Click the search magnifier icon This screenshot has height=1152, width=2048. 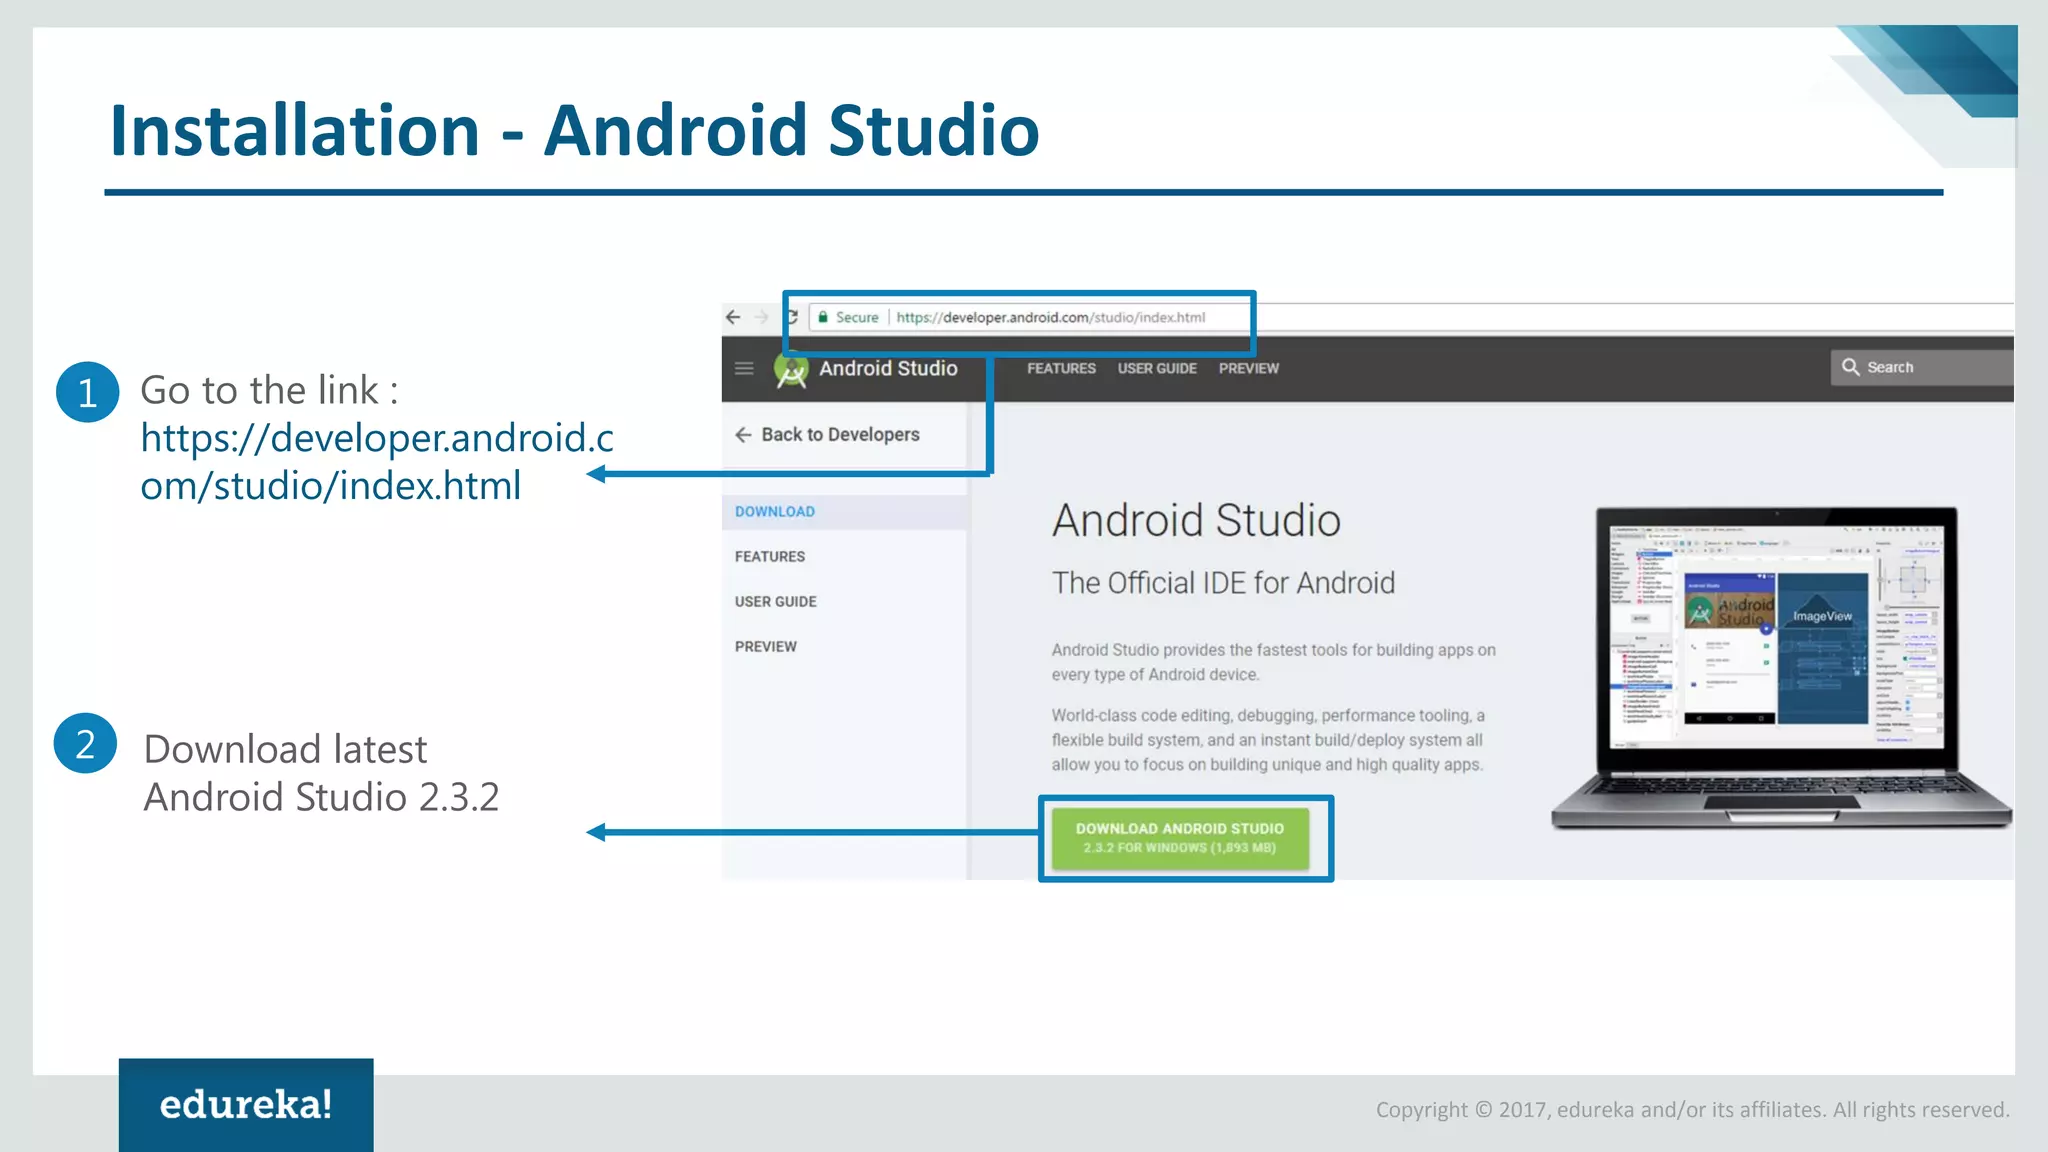tap(1851, 367)
